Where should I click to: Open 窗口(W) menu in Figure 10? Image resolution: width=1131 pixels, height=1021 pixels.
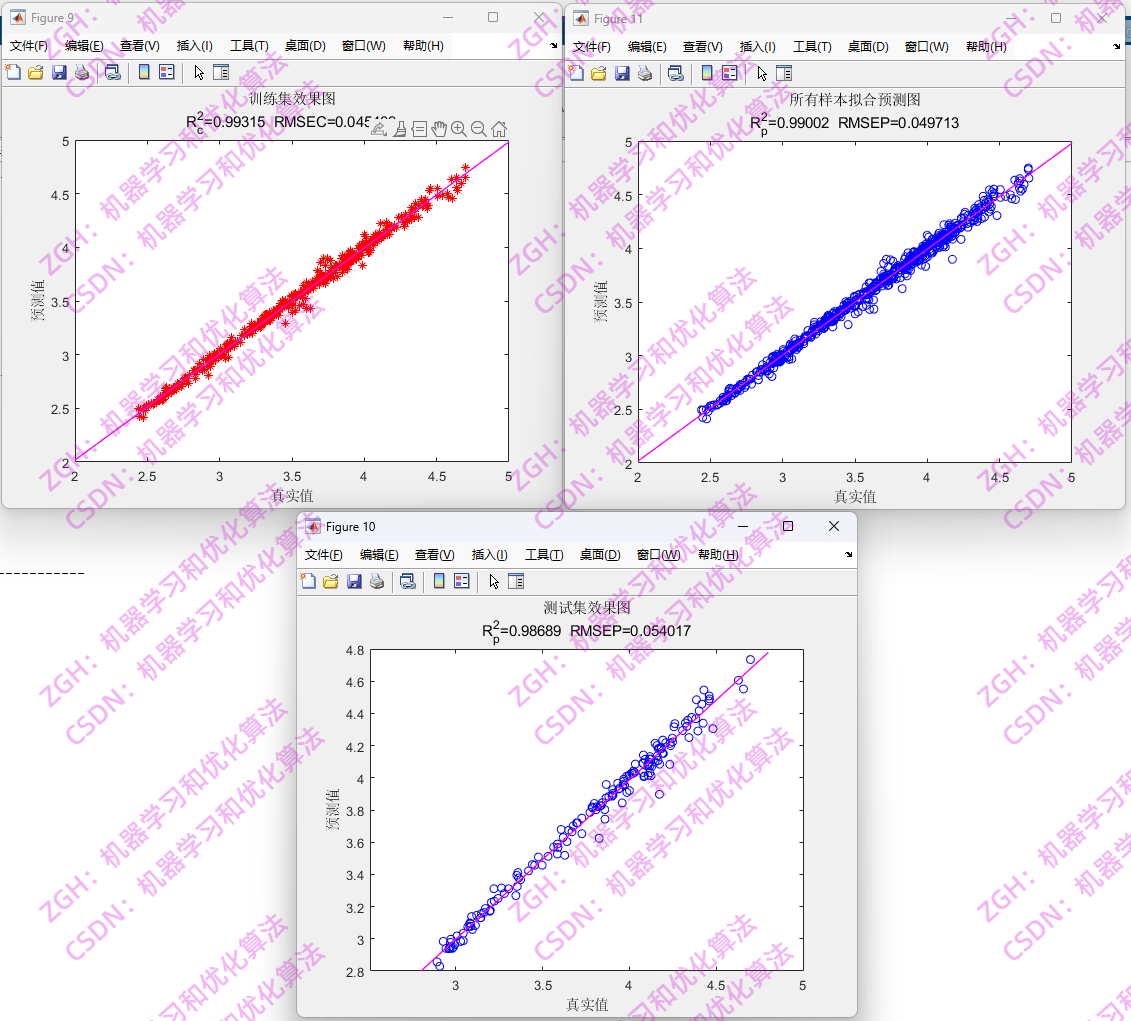[659, 554]
